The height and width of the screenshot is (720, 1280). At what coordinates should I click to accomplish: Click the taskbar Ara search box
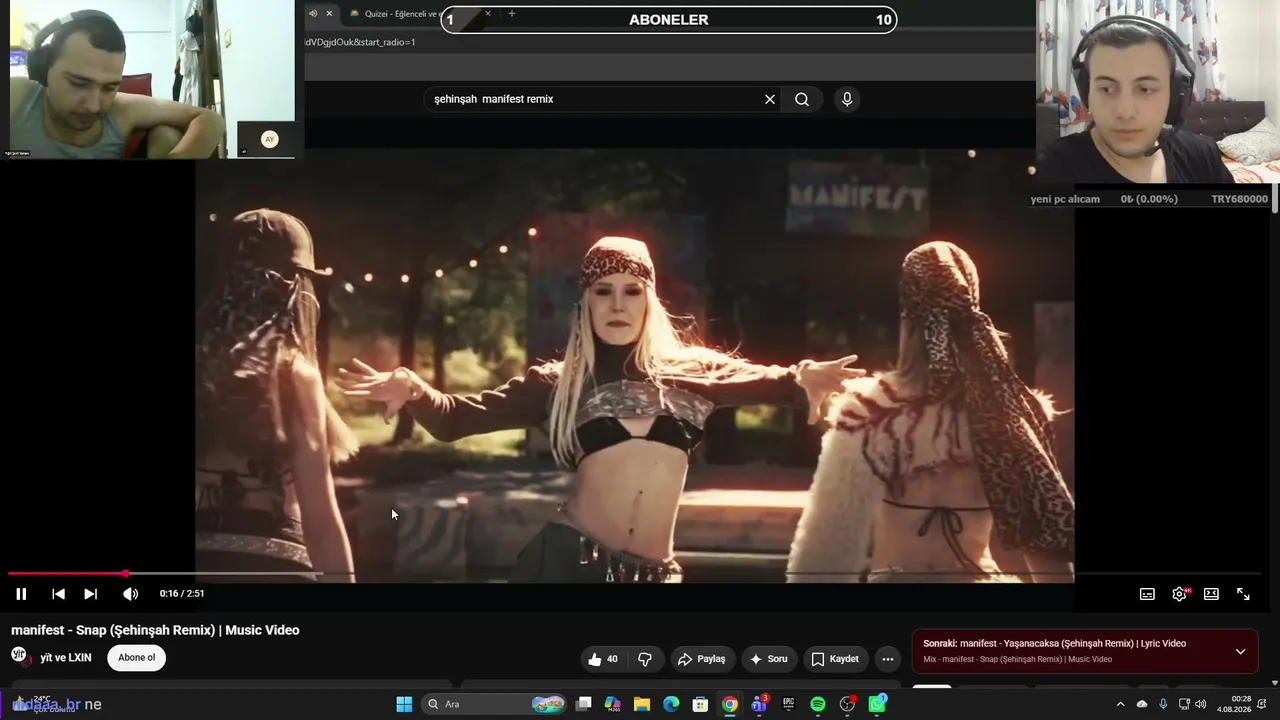pyautogui.click(x=494, y=704)
